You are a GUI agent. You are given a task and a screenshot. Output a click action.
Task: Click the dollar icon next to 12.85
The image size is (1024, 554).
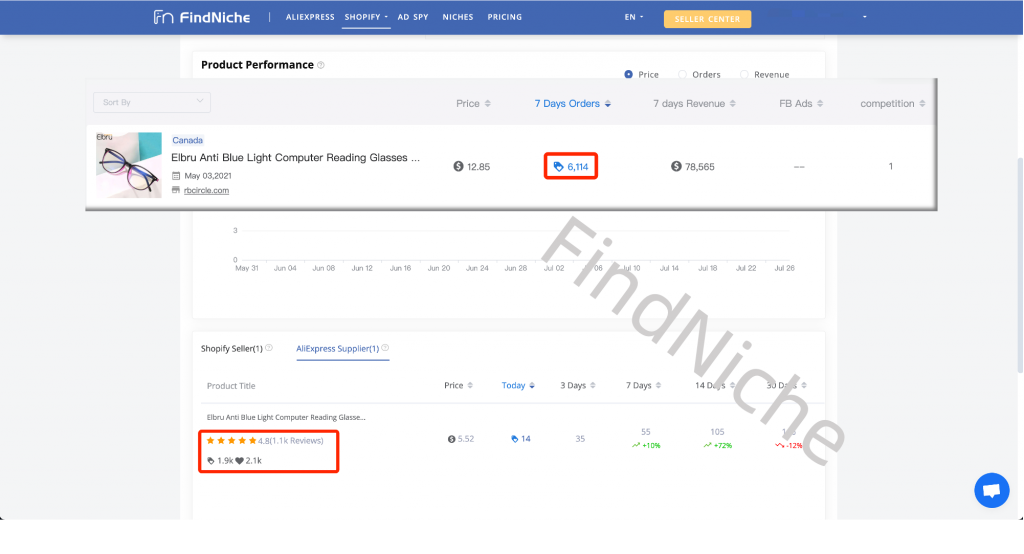tap(458, 167)
